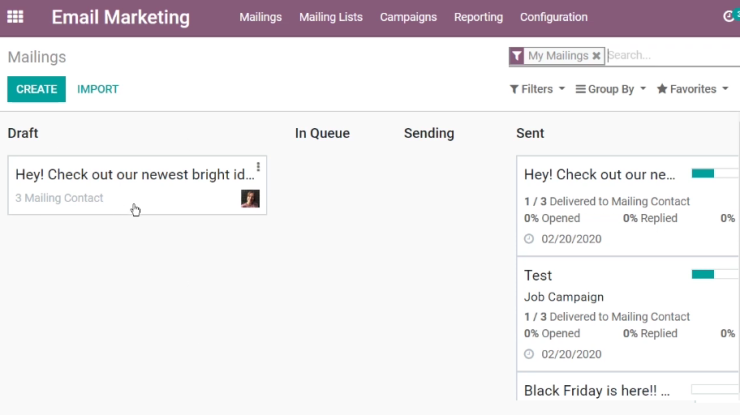Open the Configuration menu
Screen dimensions: 740x415
point(554,17)
